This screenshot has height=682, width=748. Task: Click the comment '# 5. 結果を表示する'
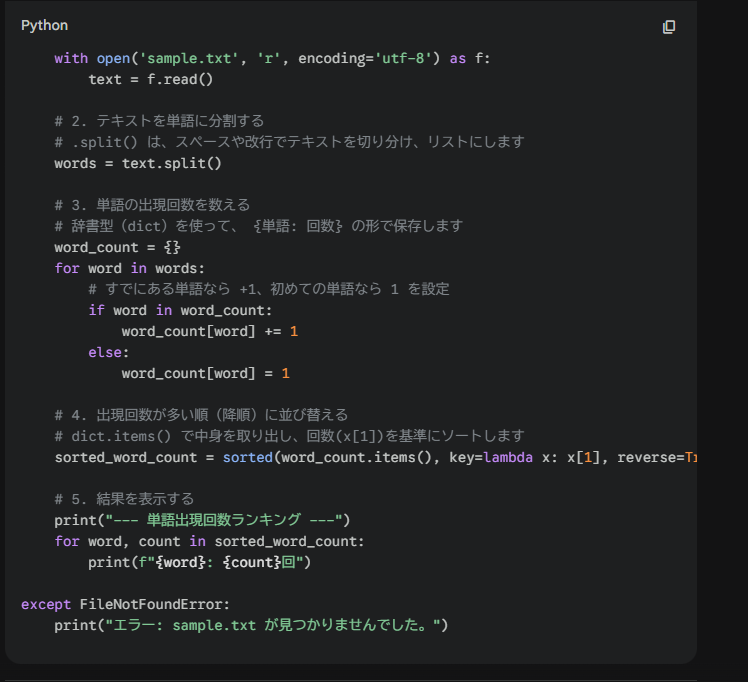(124, 499)
